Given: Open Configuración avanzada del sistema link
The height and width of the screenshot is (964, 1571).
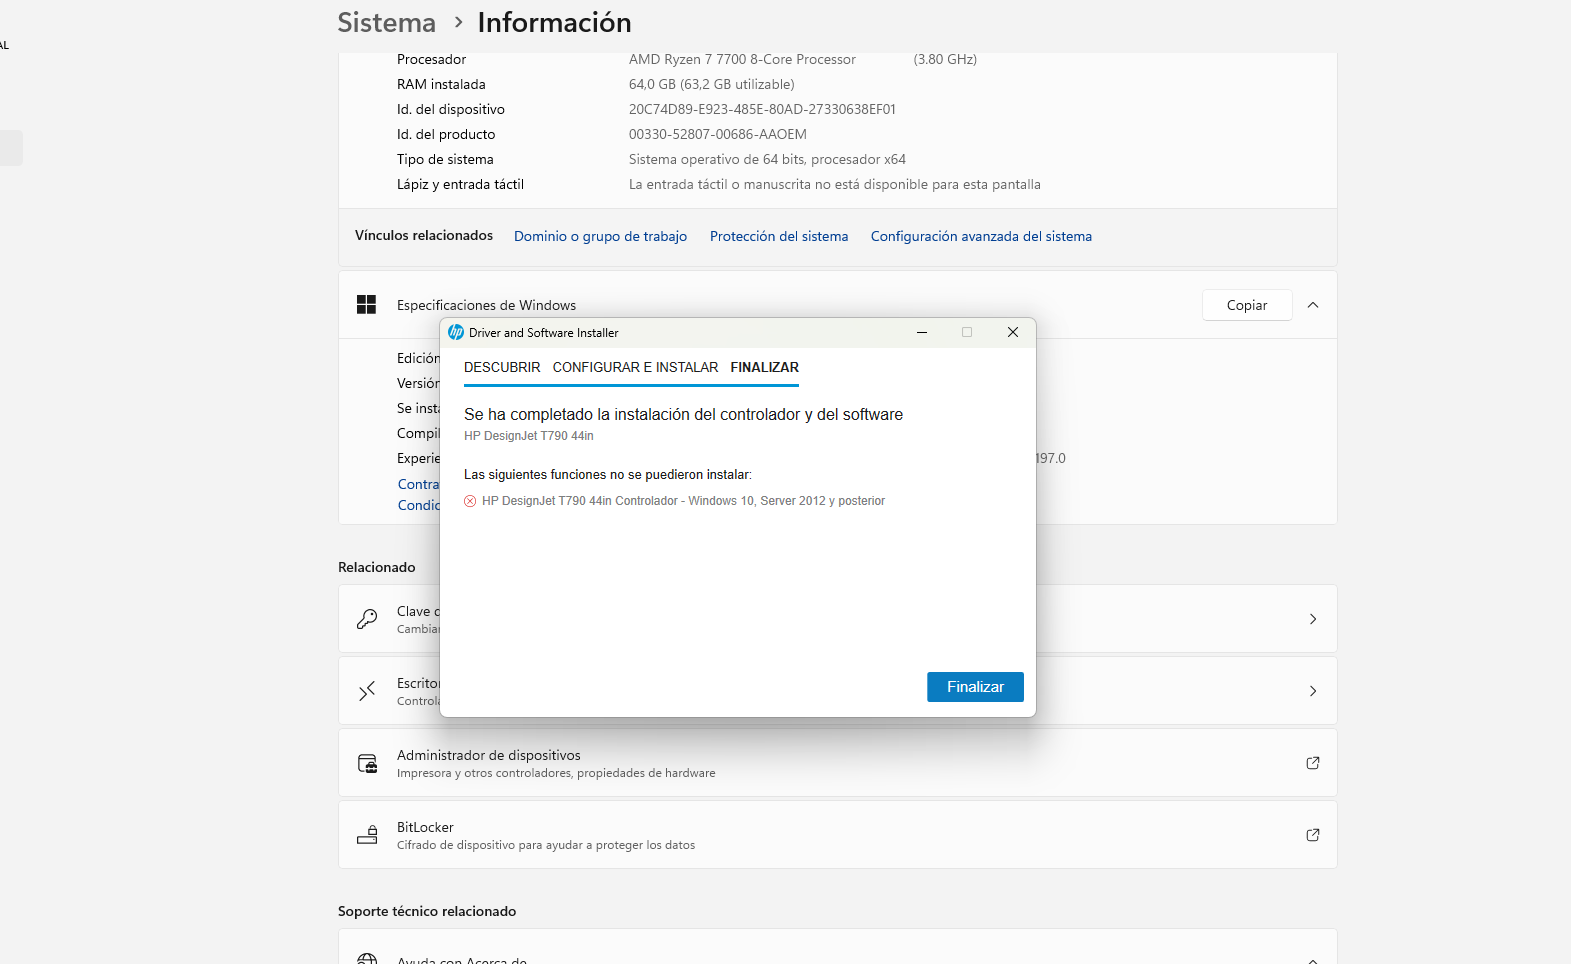Looking at the screenshot, I should click(981, 237).
